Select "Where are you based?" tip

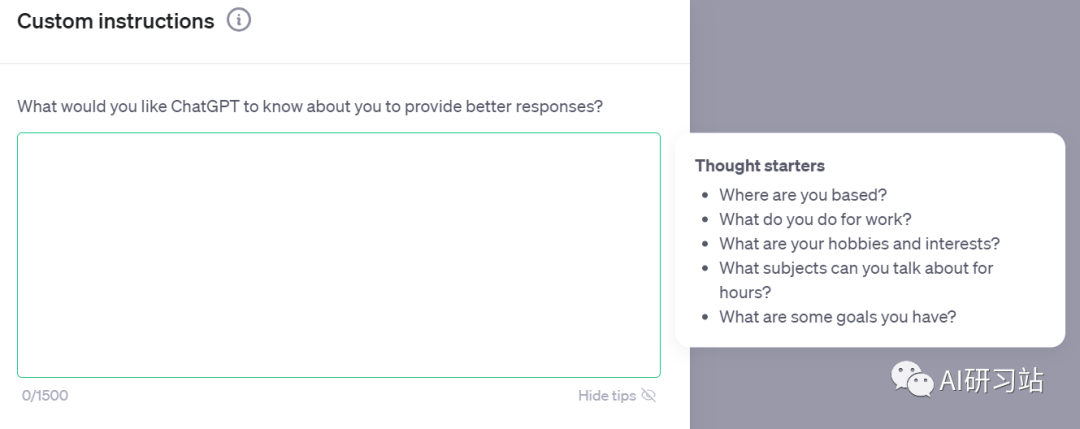tap(803, 195)
